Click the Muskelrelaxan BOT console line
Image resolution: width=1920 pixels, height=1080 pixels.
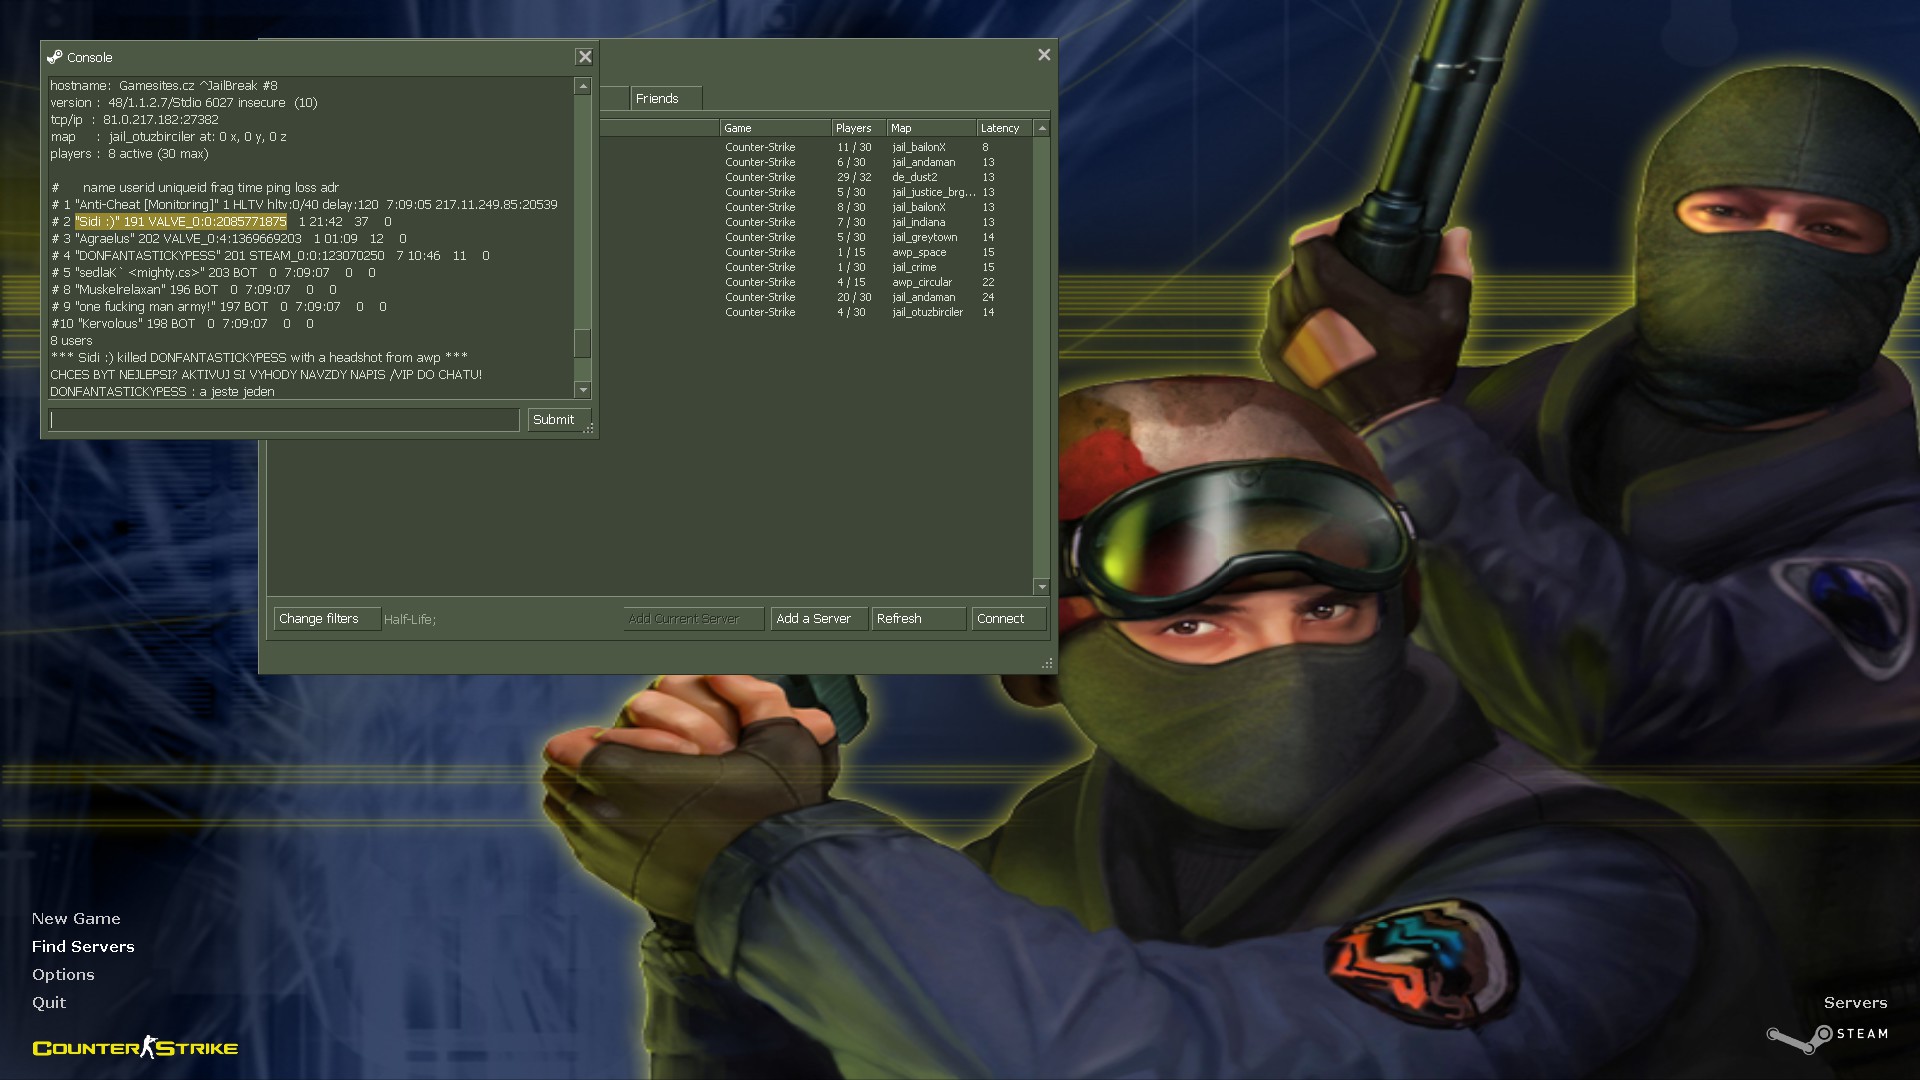pos(194,290)
